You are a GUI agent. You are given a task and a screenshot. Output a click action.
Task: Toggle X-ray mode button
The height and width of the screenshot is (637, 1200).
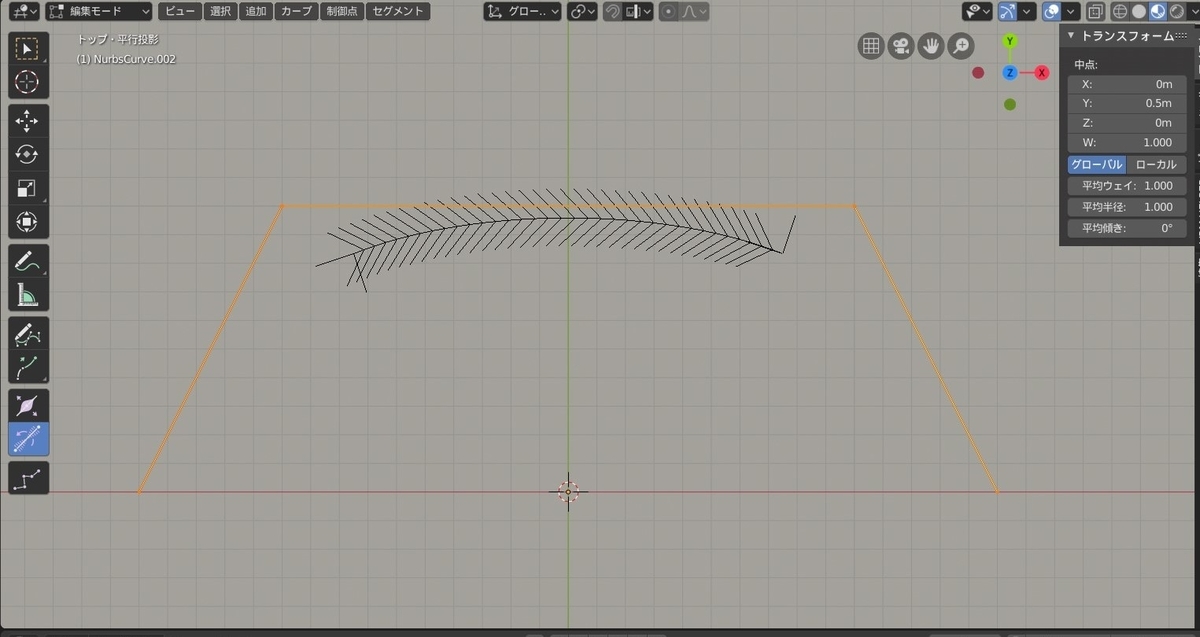point(1095,12)
